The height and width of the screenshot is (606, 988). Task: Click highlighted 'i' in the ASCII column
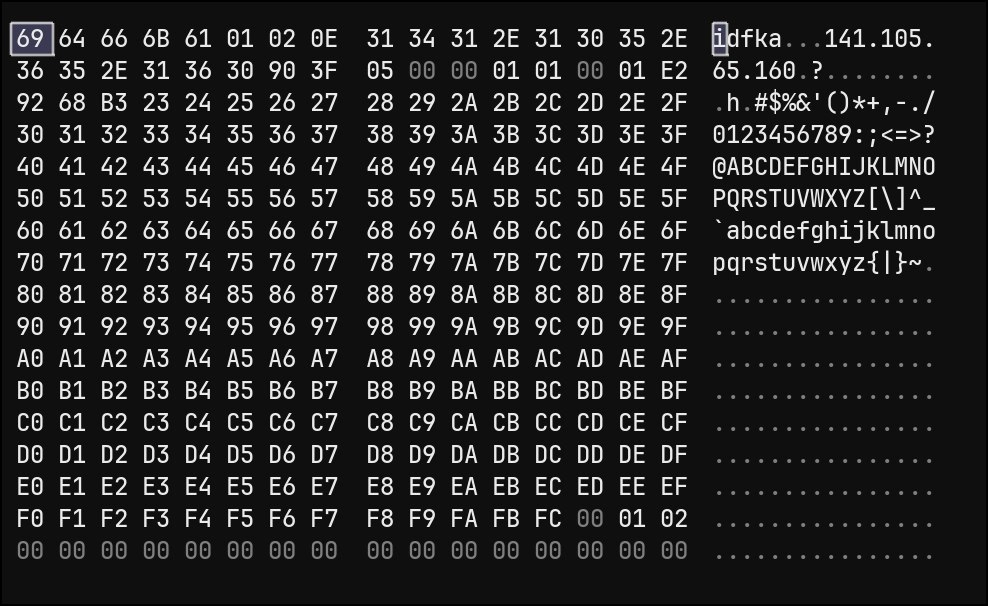[x=720, y=40]
